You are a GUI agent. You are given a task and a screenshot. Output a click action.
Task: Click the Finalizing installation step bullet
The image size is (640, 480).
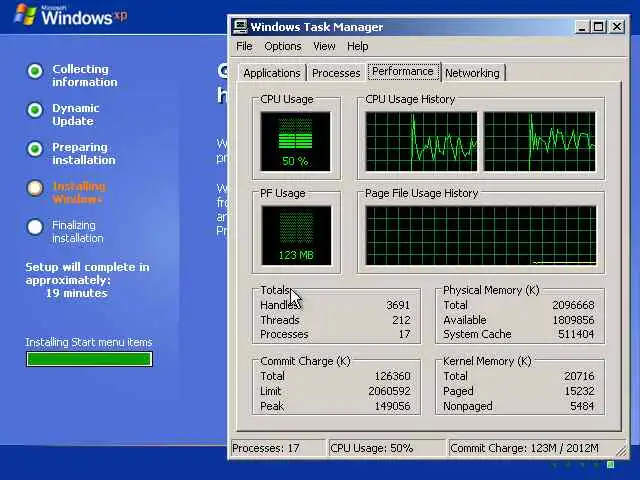pos(35,227)
